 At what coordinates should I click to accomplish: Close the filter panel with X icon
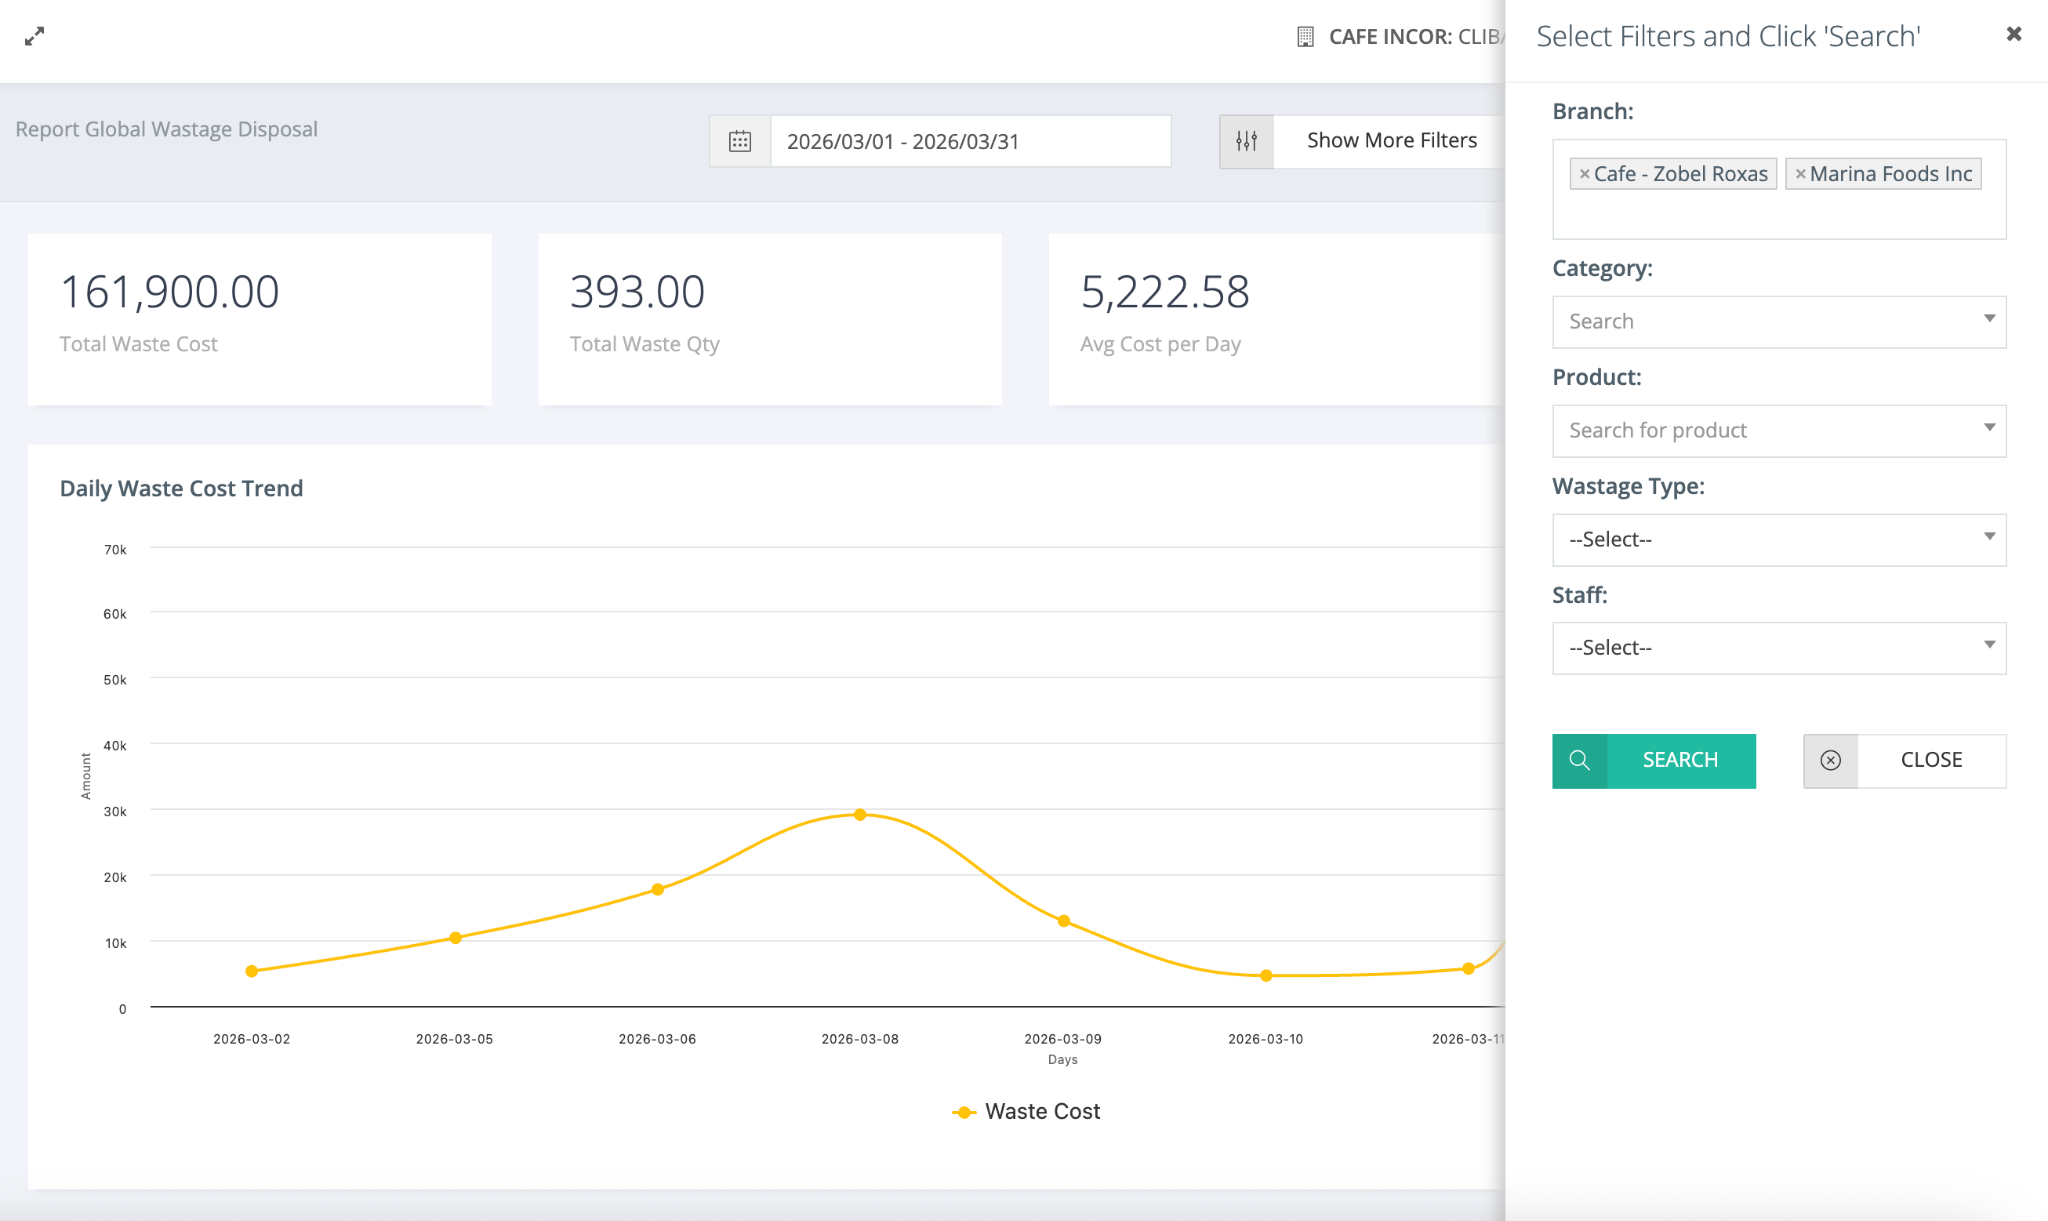click(2014, 34)
